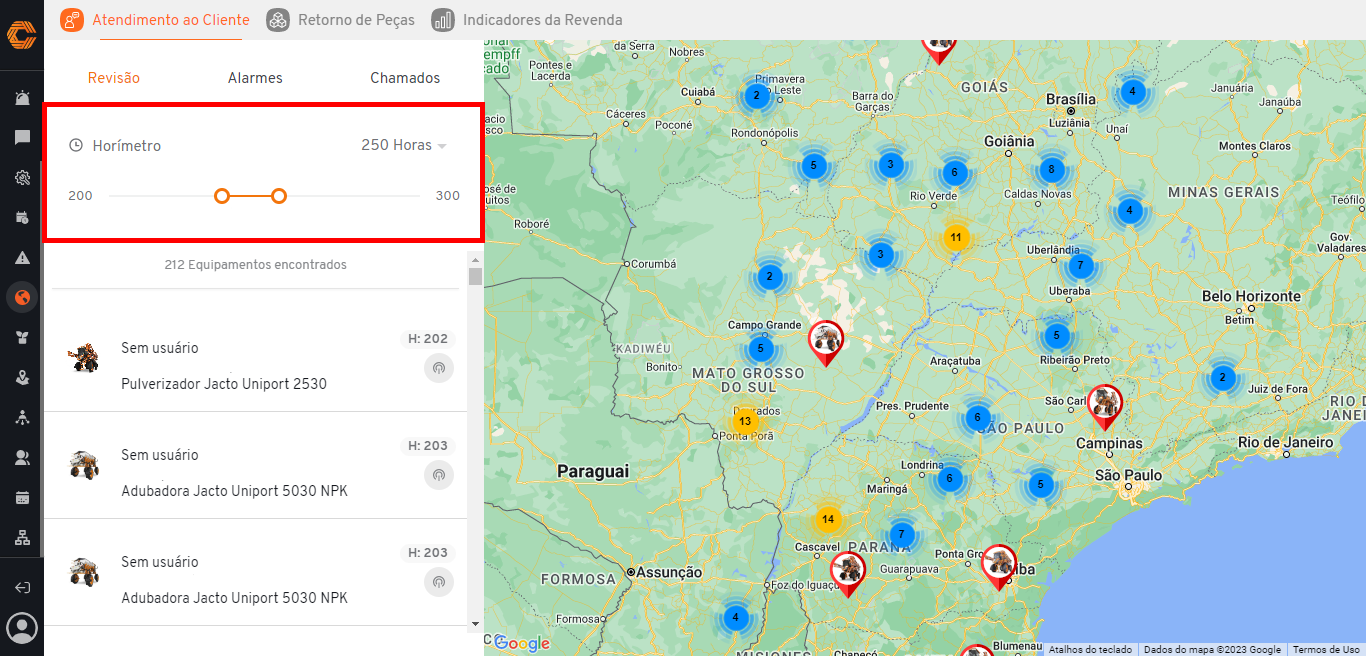Click '212 Equipamentos encontrados' text
Viewport: 1366px width, 656px height.
click(255, 265)
